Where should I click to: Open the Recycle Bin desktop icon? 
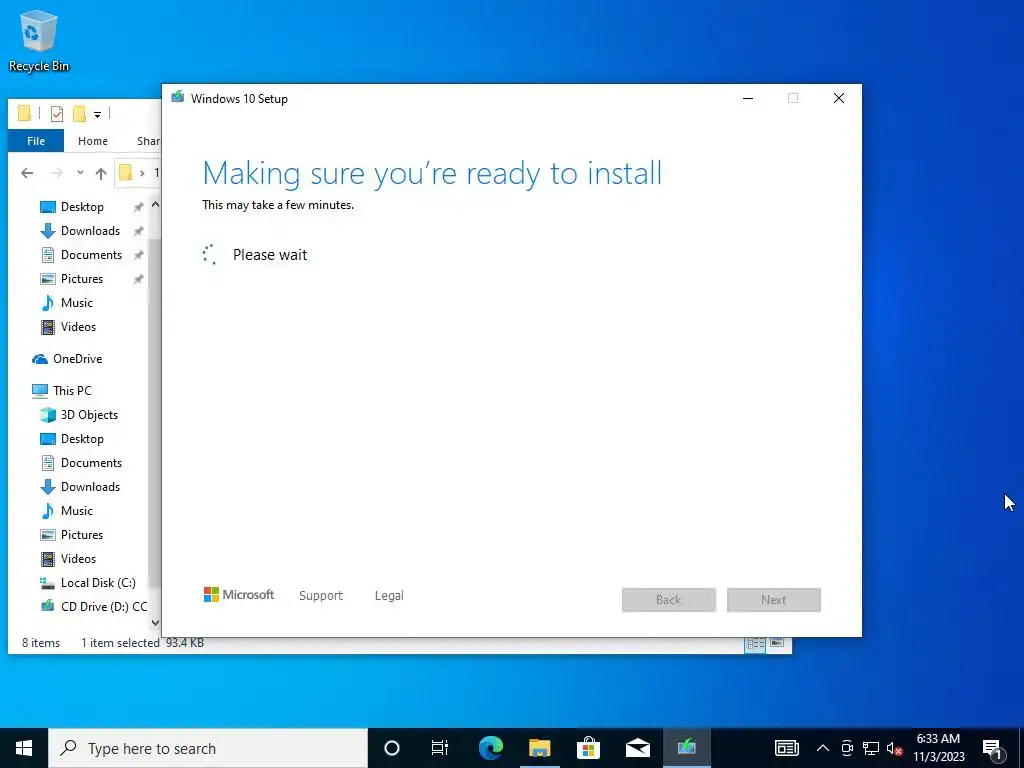(x=39, y=40)
